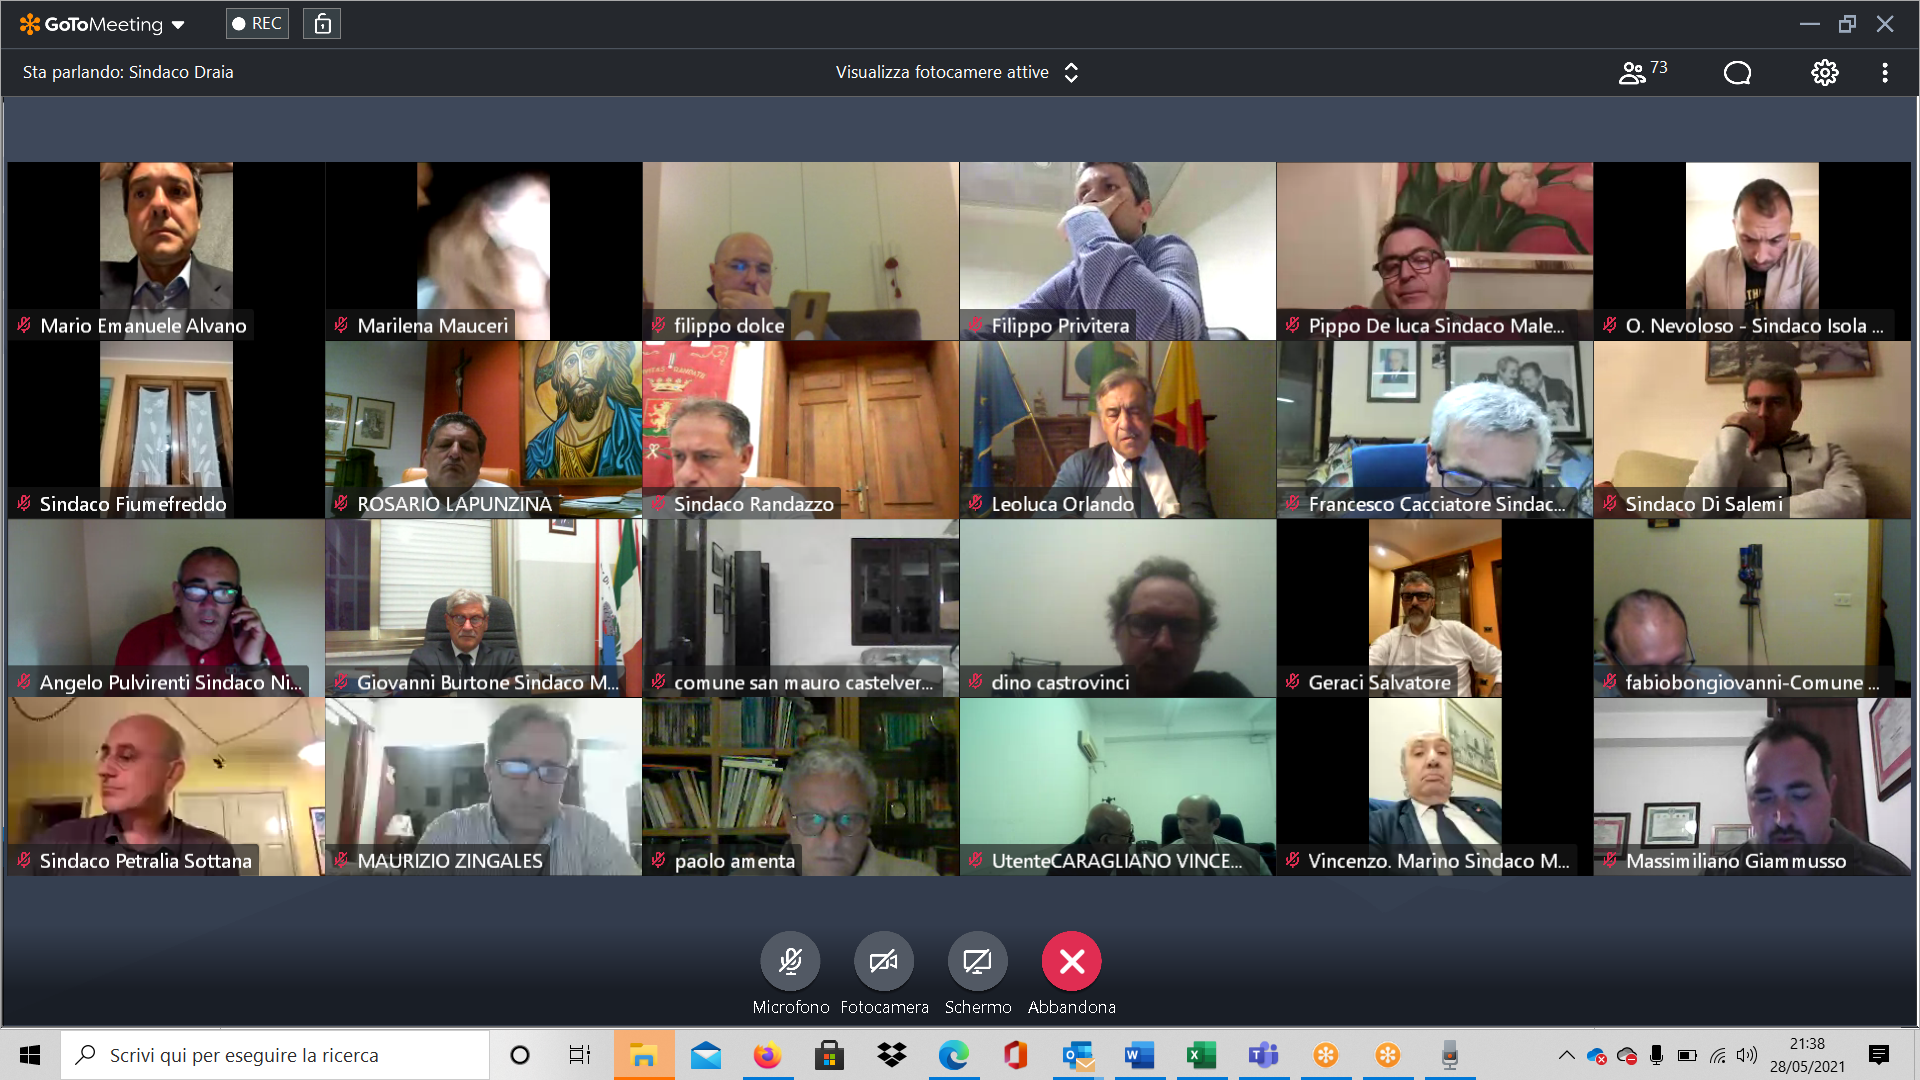
Task: Click the dino castrovinci name label
Action: [1060, 682]
